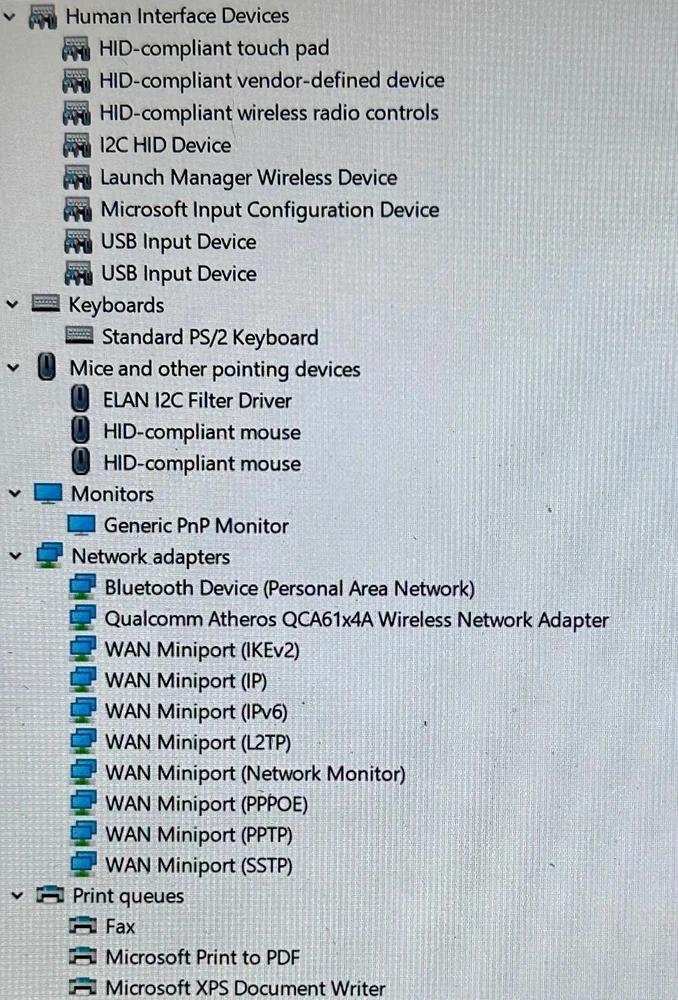Select Generic PnP Monitor entry
This screenshot has height=1000, width=678.
[x=196, y=526]
